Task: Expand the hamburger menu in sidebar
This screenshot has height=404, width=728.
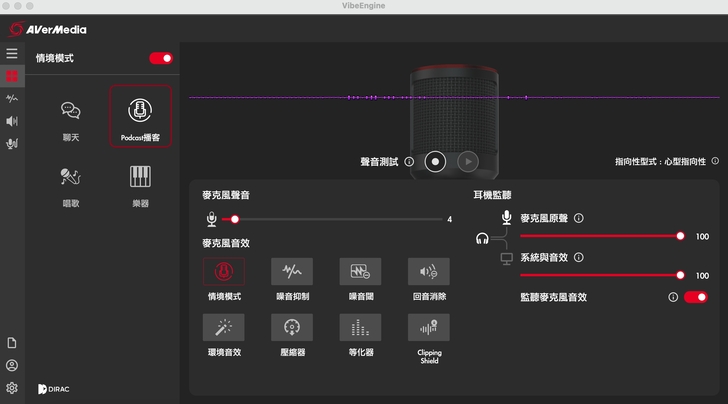Action: (12, 53)
